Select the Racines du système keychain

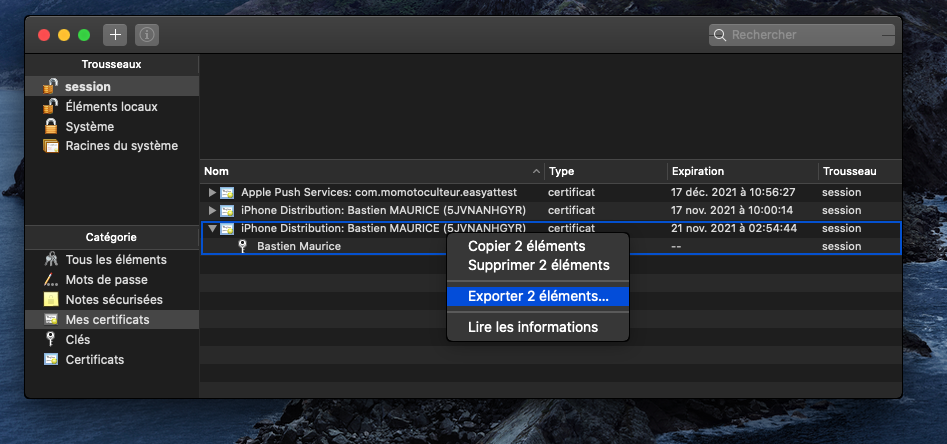[x=112, y=146]
